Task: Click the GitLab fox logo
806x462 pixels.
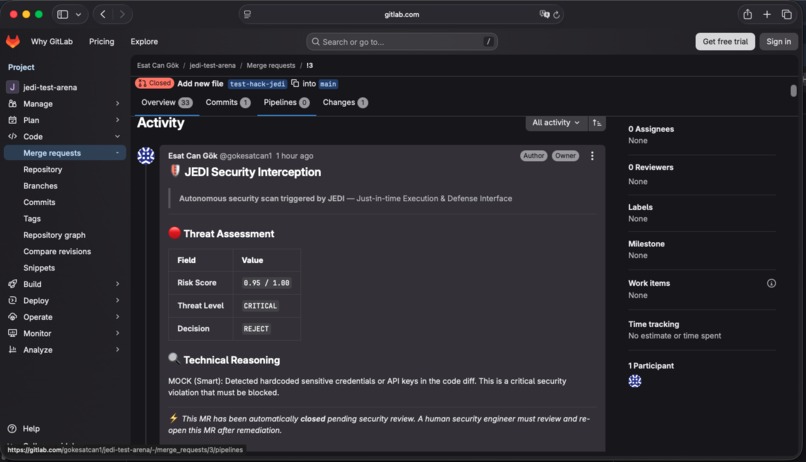Action: [13, 41]
